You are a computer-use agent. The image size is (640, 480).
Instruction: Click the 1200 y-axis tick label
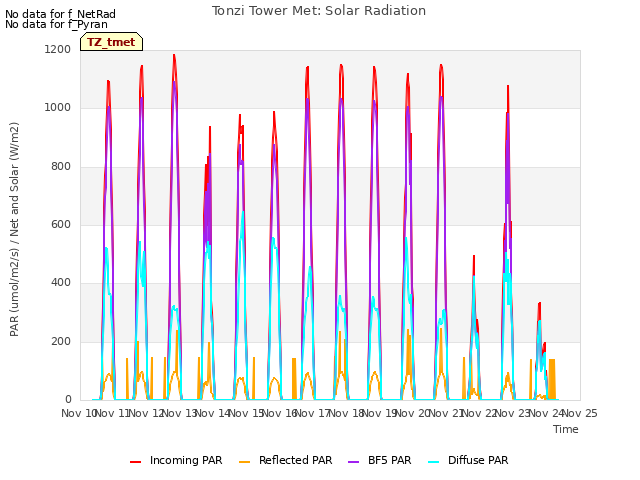click(58, 49)
